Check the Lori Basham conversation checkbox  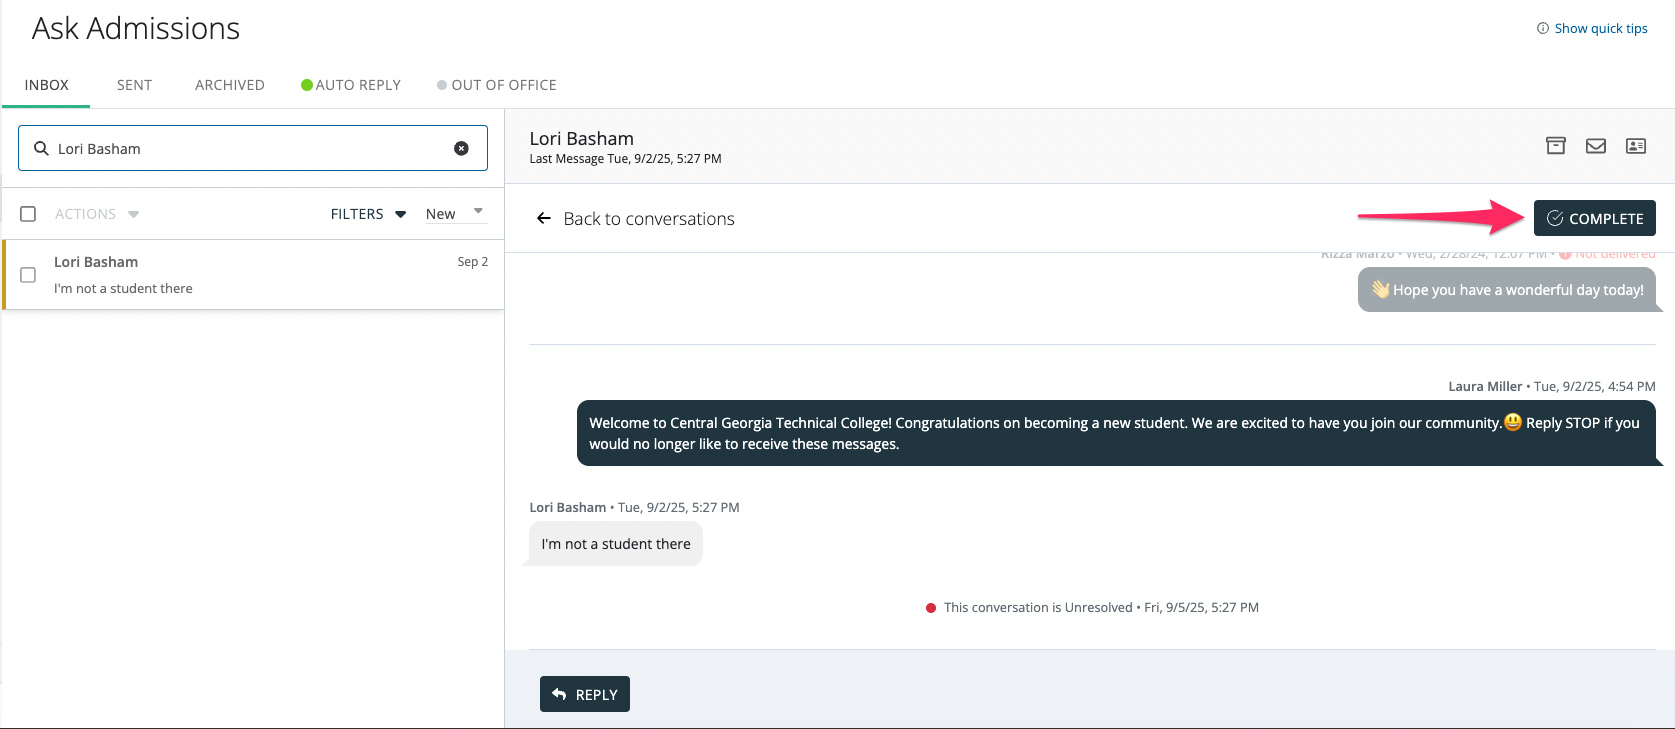coord(28,275)
